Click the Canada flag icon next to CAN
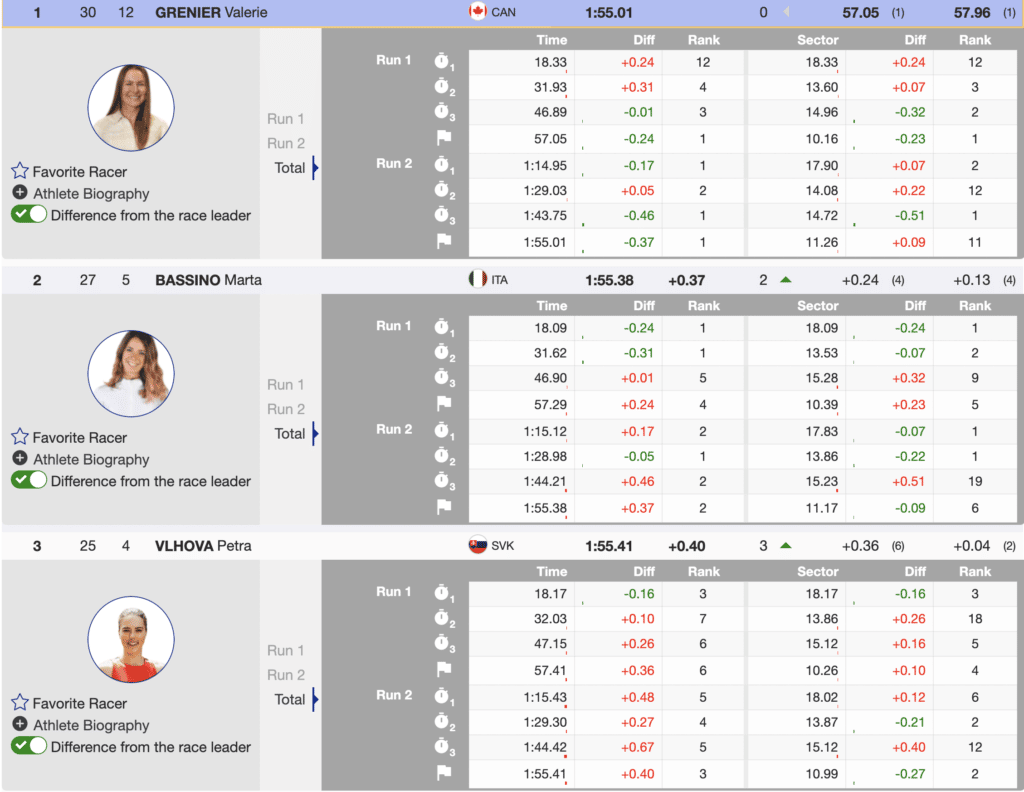This screenshot has height=792, width=1024. pyautogui.click(x=477, y=12)
